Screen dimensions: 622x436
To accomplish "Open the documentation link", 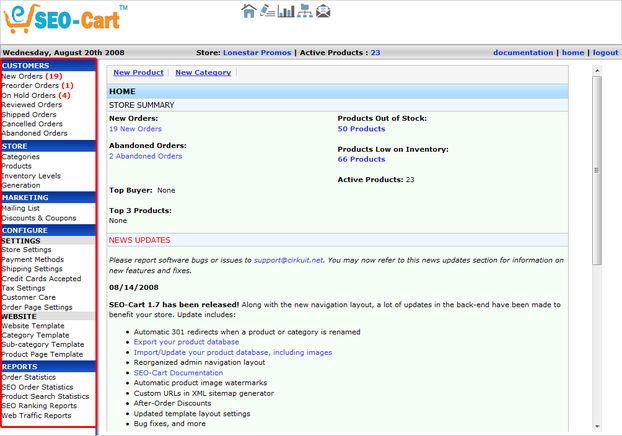I will [523, 52].
